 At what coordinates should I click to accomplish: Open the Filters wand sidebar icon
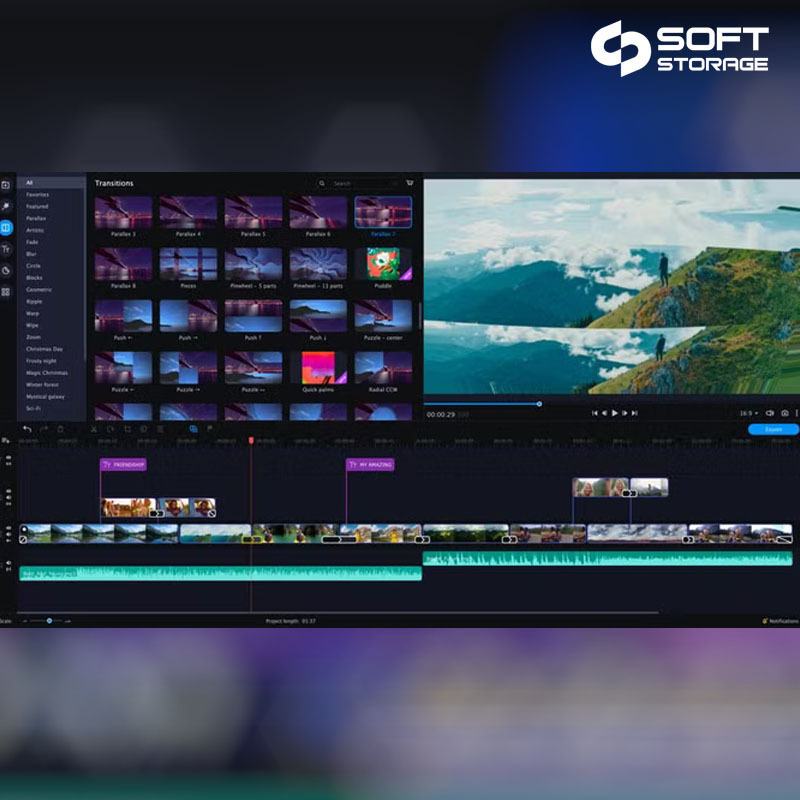click(x=6, y=206)
